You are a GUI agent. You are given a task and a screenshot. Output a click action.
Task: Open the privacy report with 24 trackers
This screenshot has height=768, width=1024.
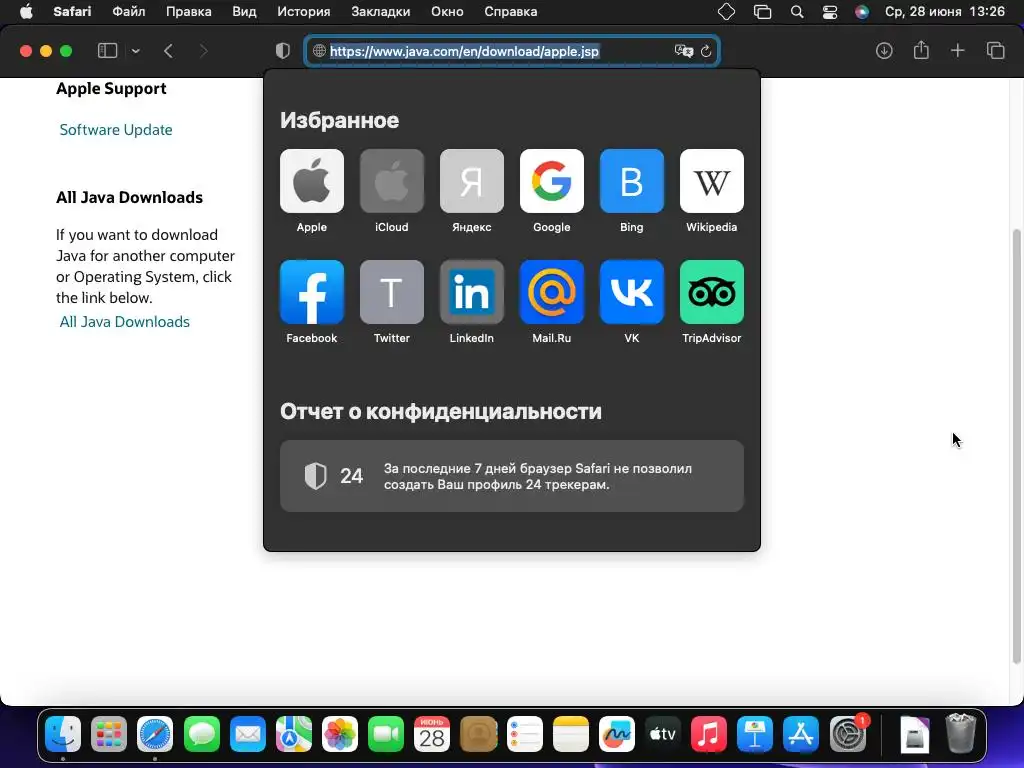[x=511, y=476]
